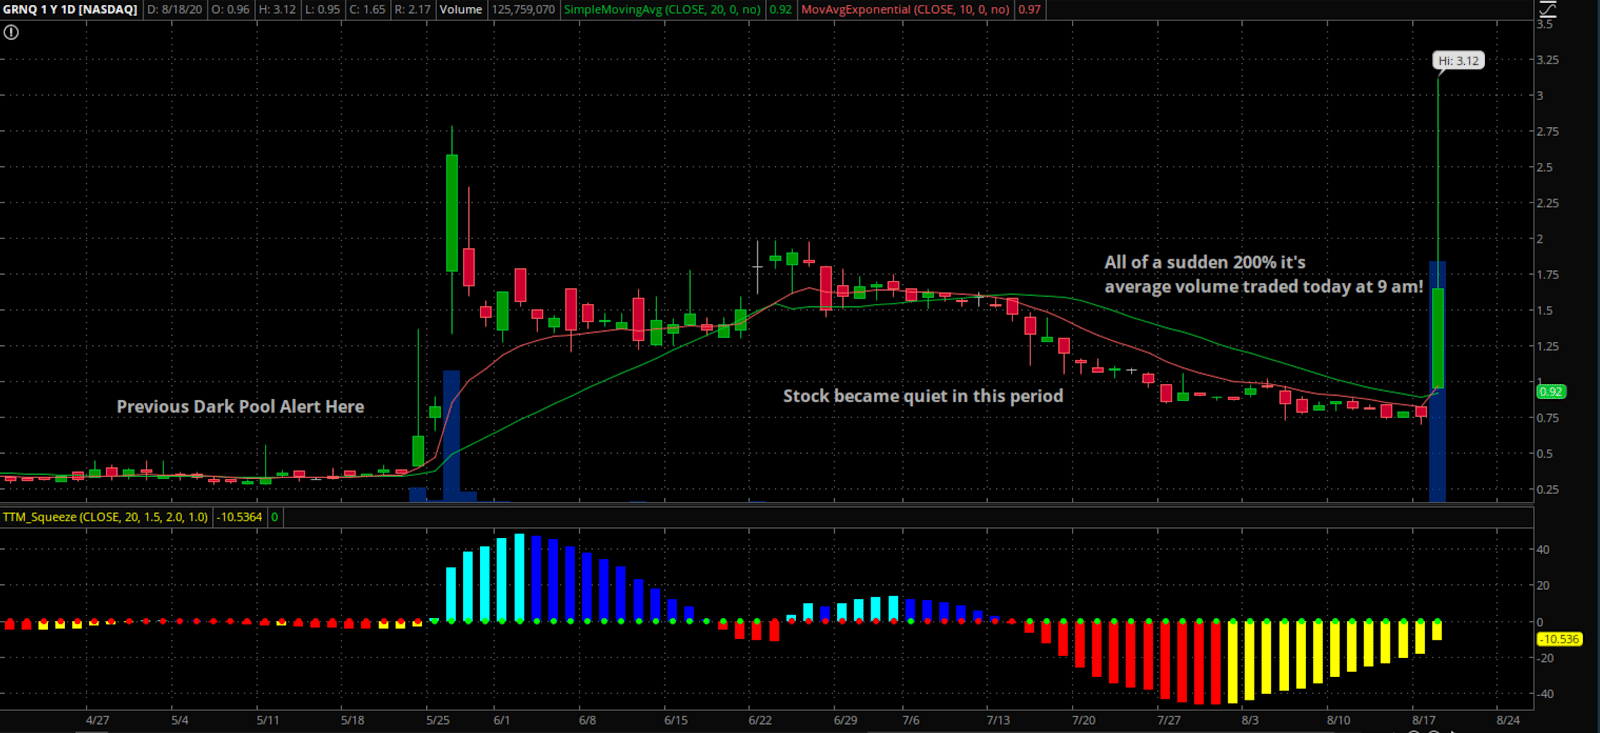Screen dimensions: 1600x733
Task: Click the green 0.92 price axis tag
Action: click(1551, 392)
